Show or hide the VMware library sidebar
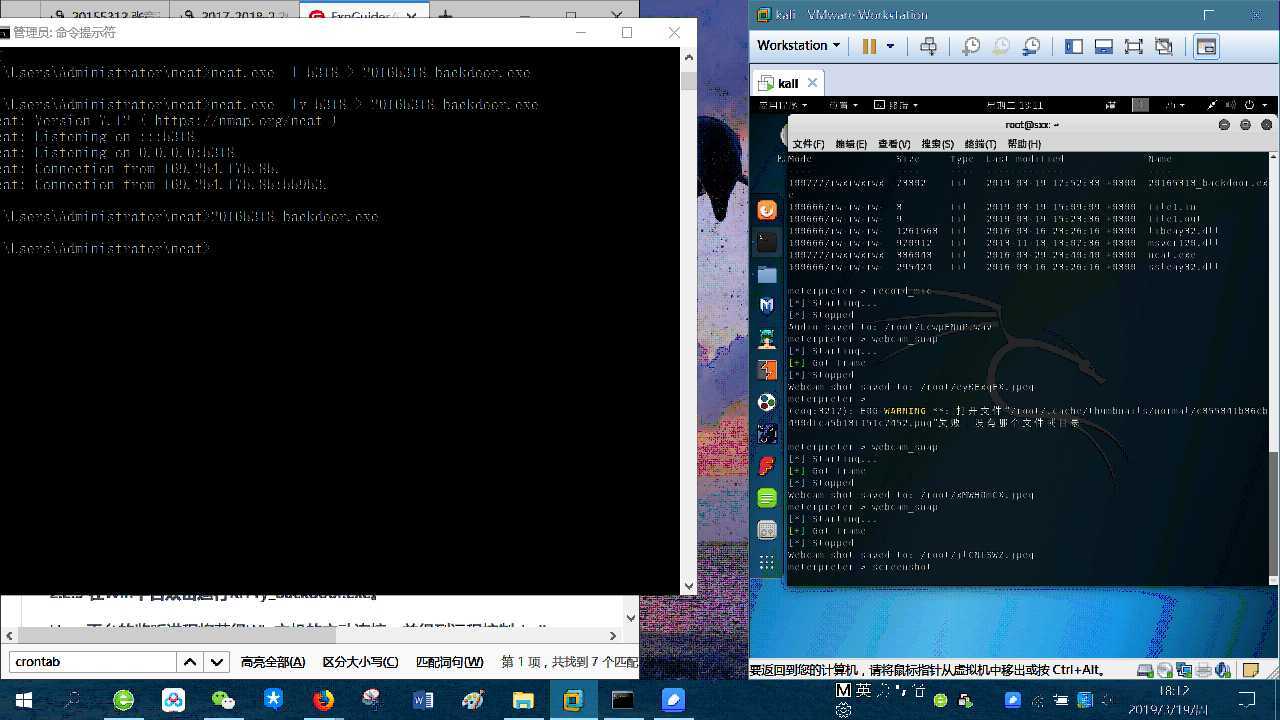 pyautogui.click(x=1074, y=46)
